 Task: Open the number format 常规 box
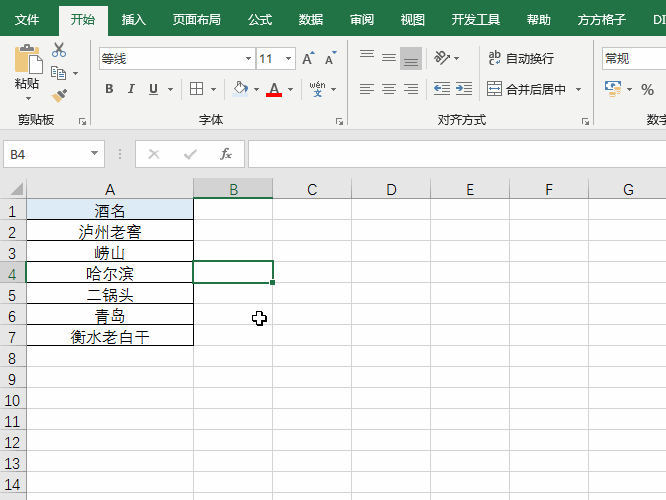click(634, 58)
